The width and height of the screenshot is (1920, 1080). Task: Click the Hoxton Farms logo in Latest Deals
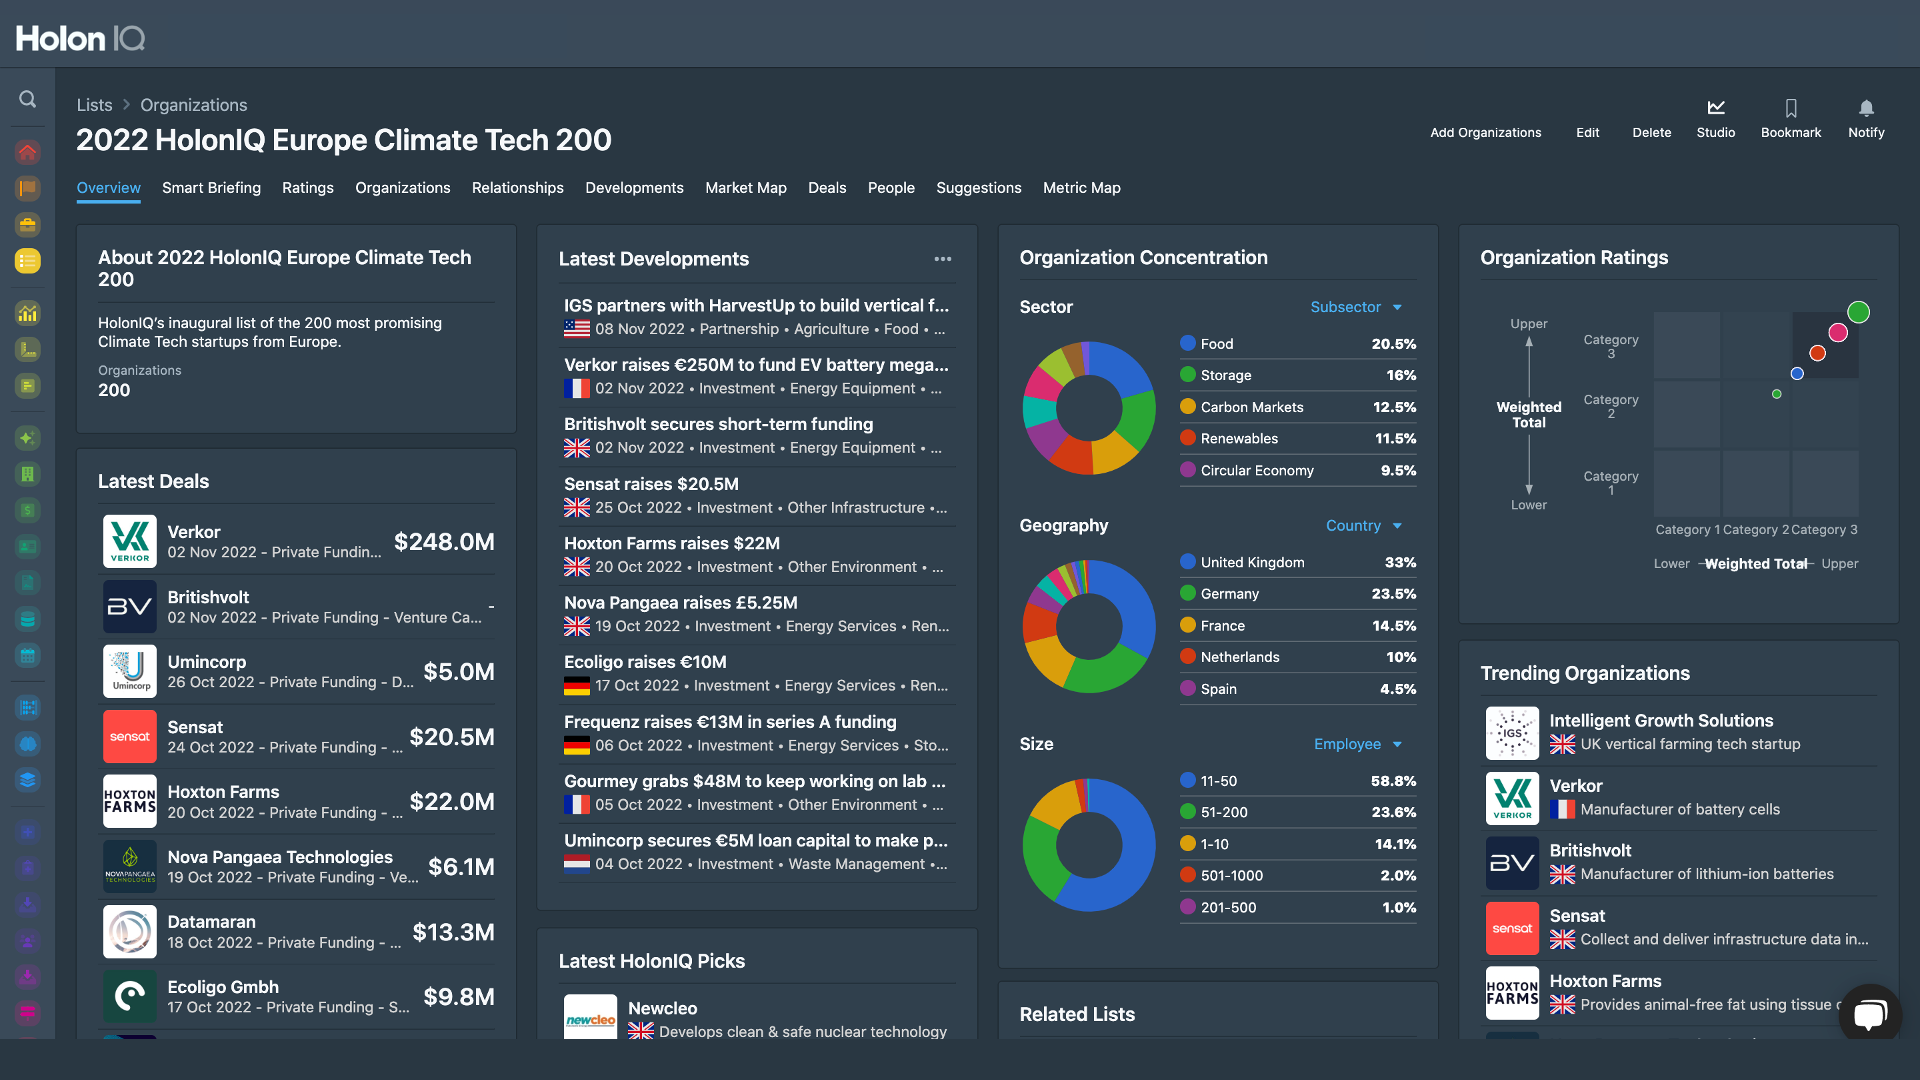[130, 801]
